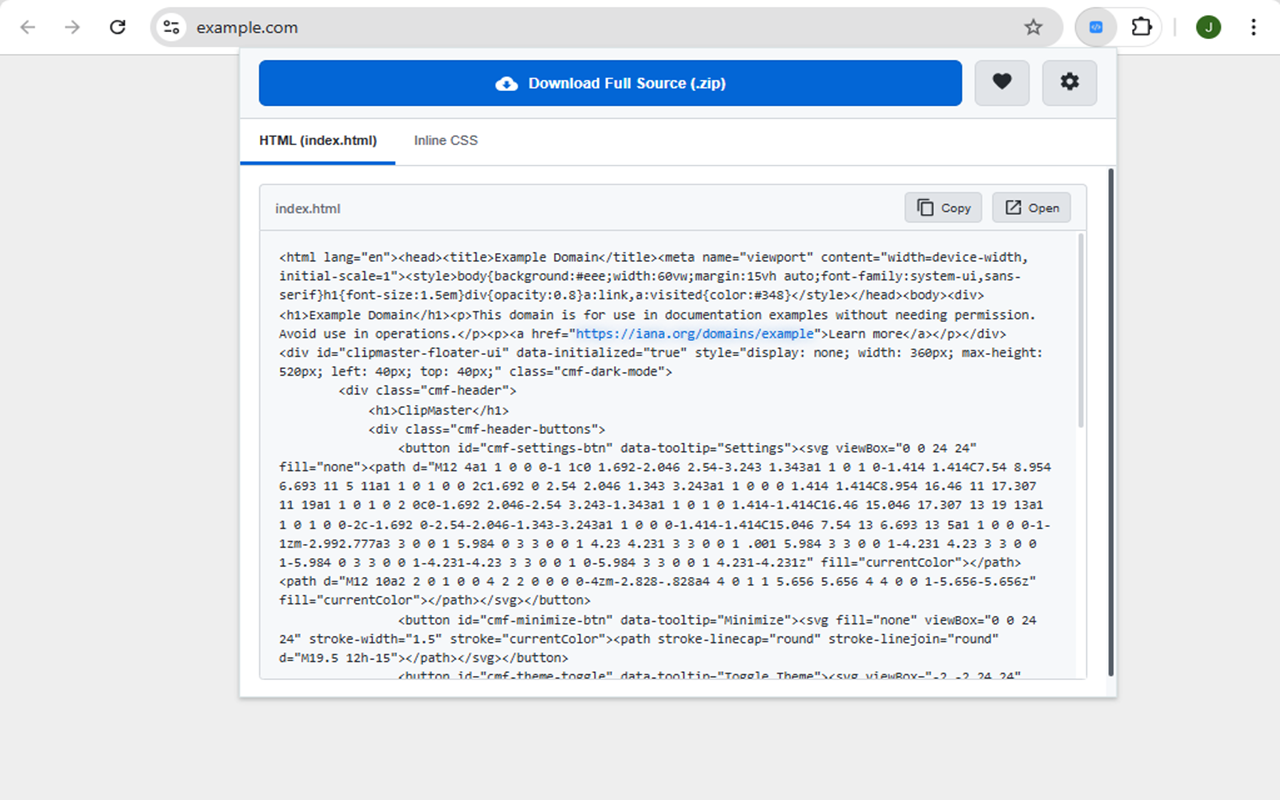Select the HTML (index.html) tab
The image size is (1280, 800).
coord(317,141)
